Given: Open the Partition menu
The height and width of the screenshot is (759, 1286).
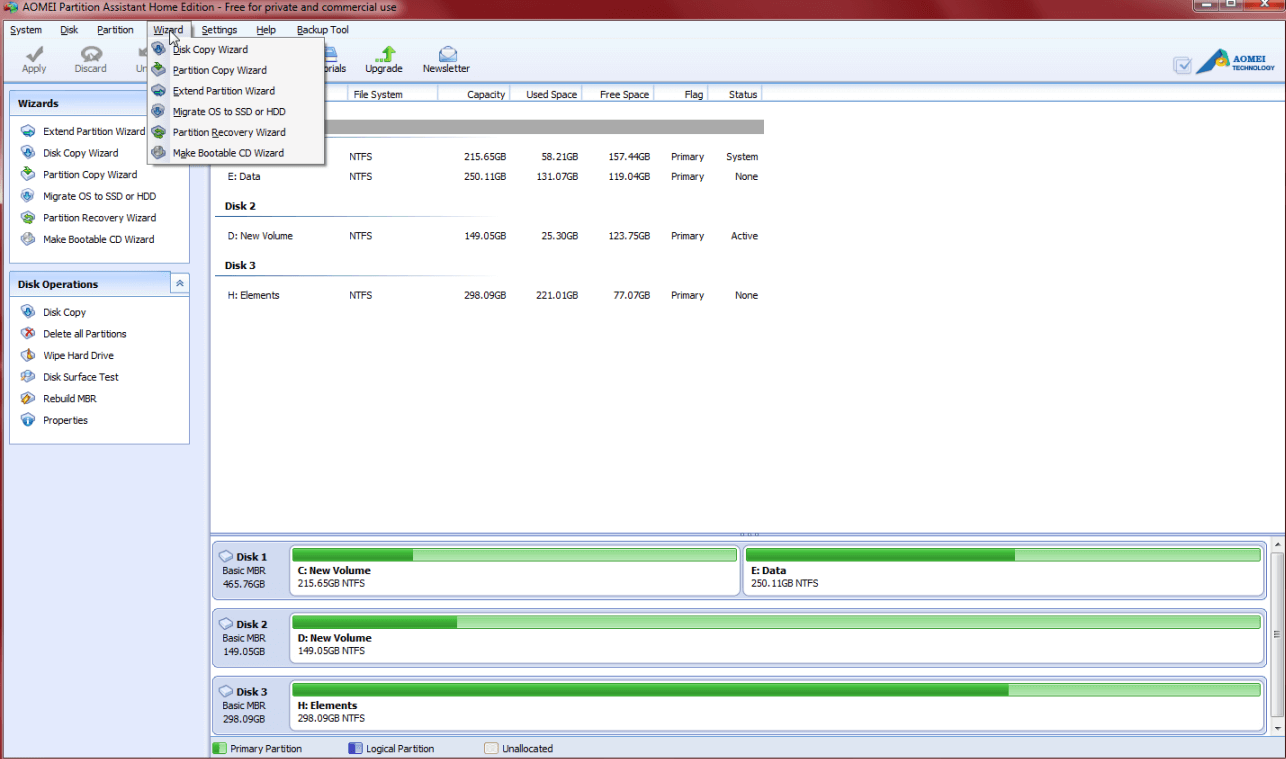Looking at the screenshot, I should 115,30.
